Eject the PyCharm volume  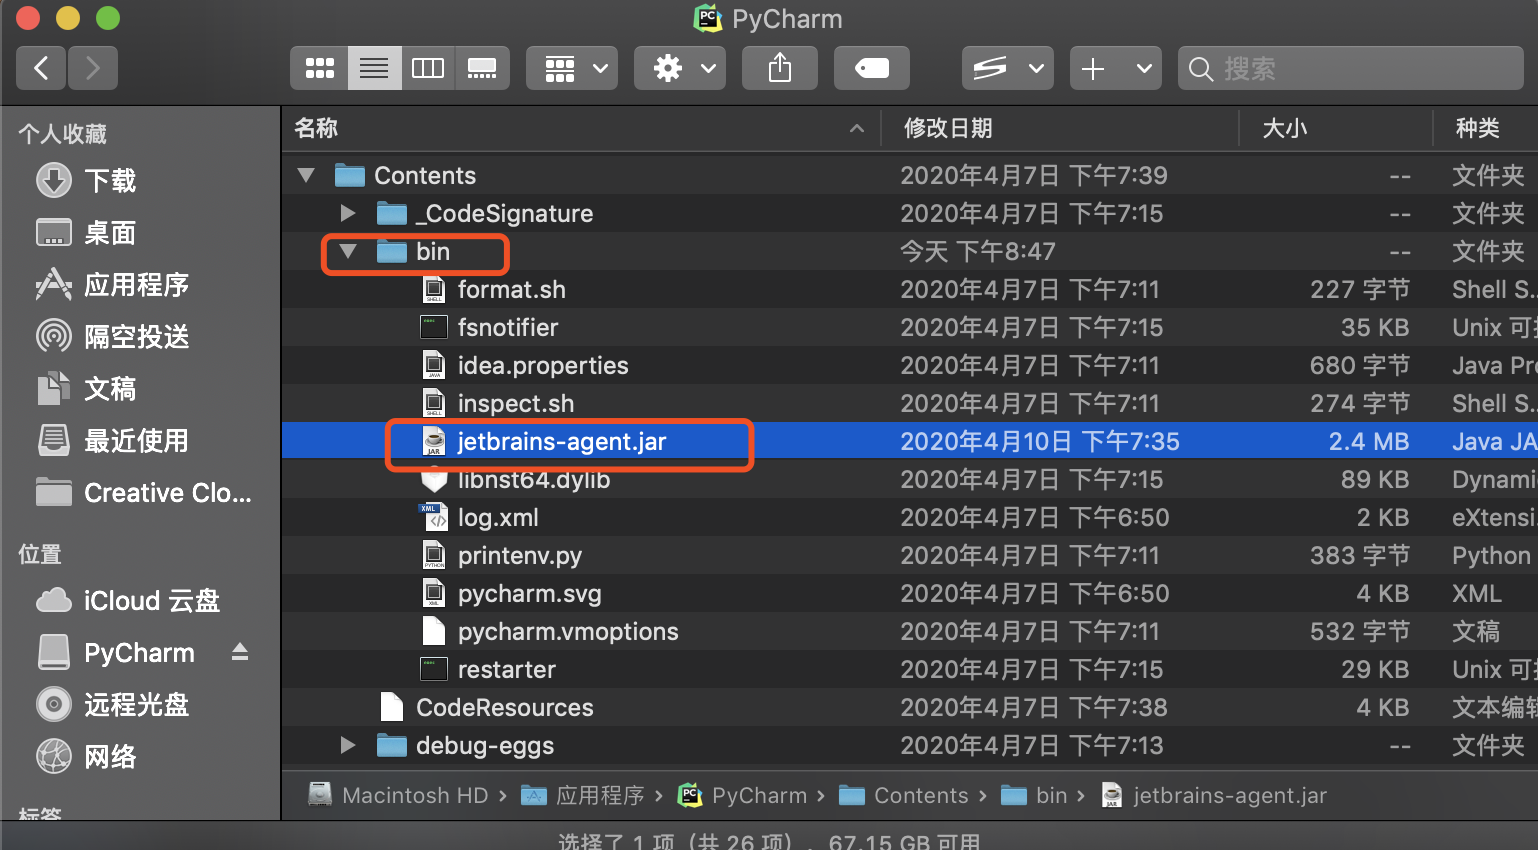point(240,653)
